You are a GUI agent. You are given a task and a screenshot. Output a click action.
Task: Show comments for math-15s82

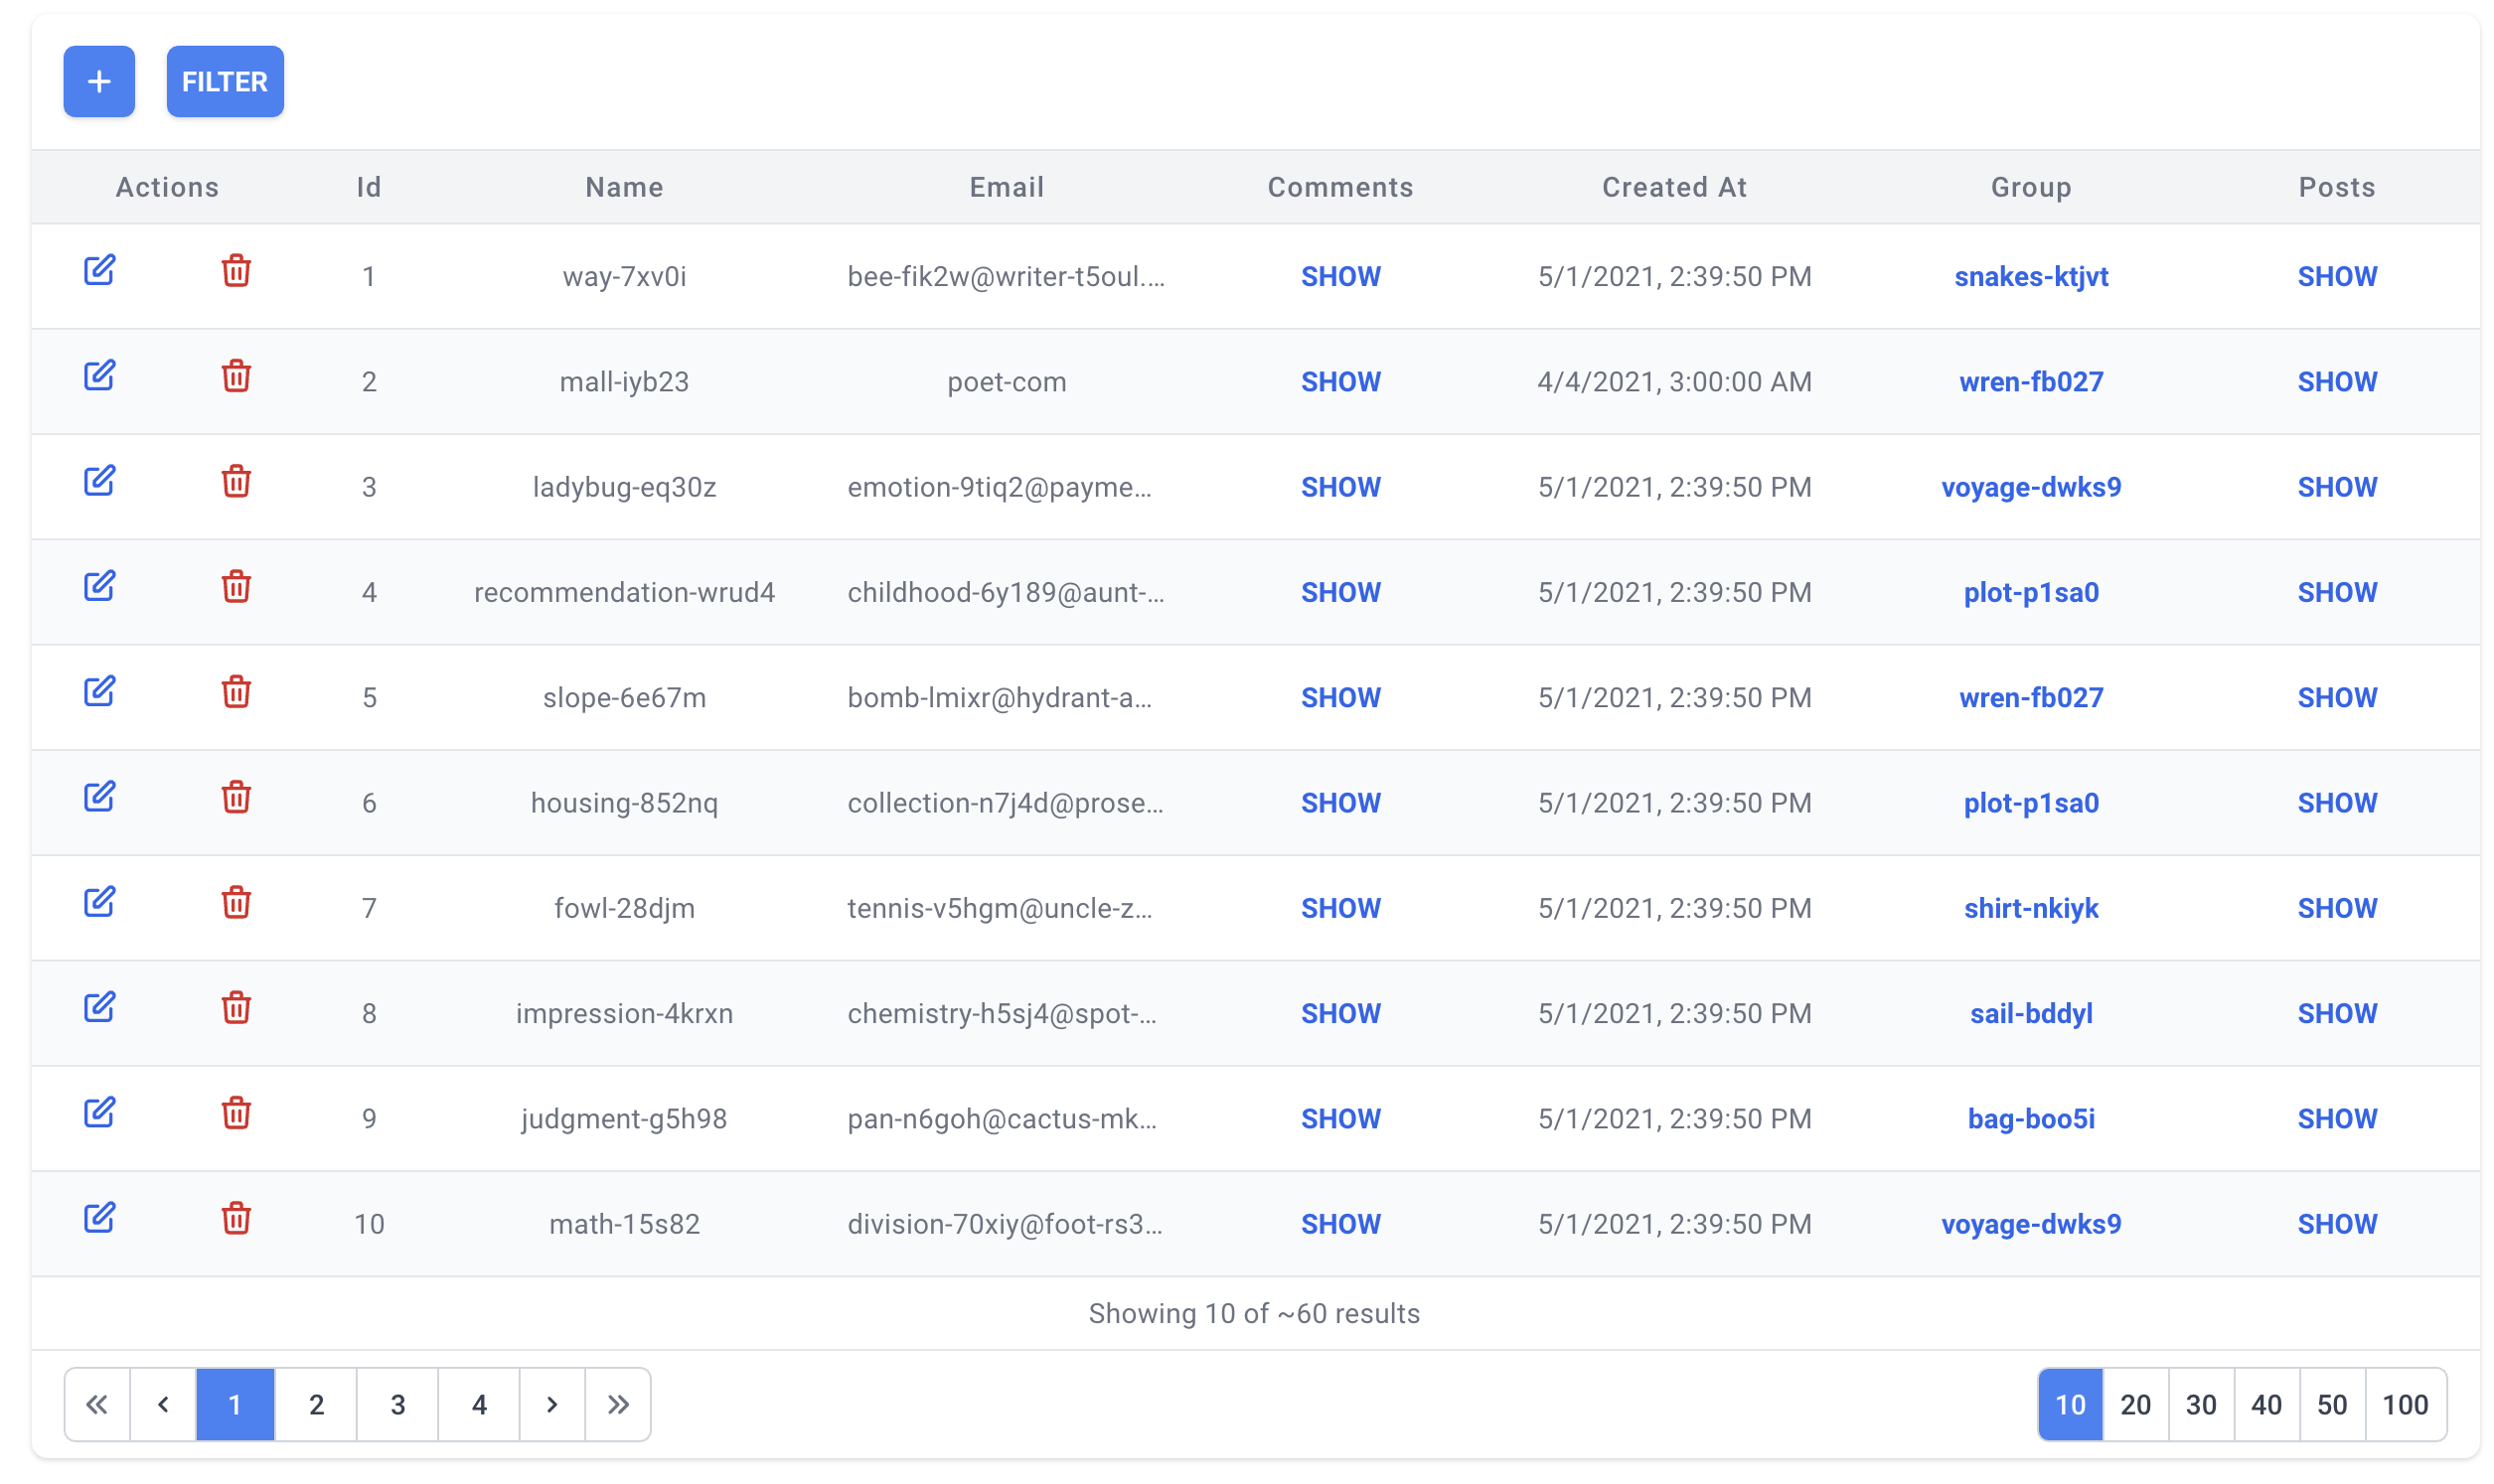(1340, 1224)
